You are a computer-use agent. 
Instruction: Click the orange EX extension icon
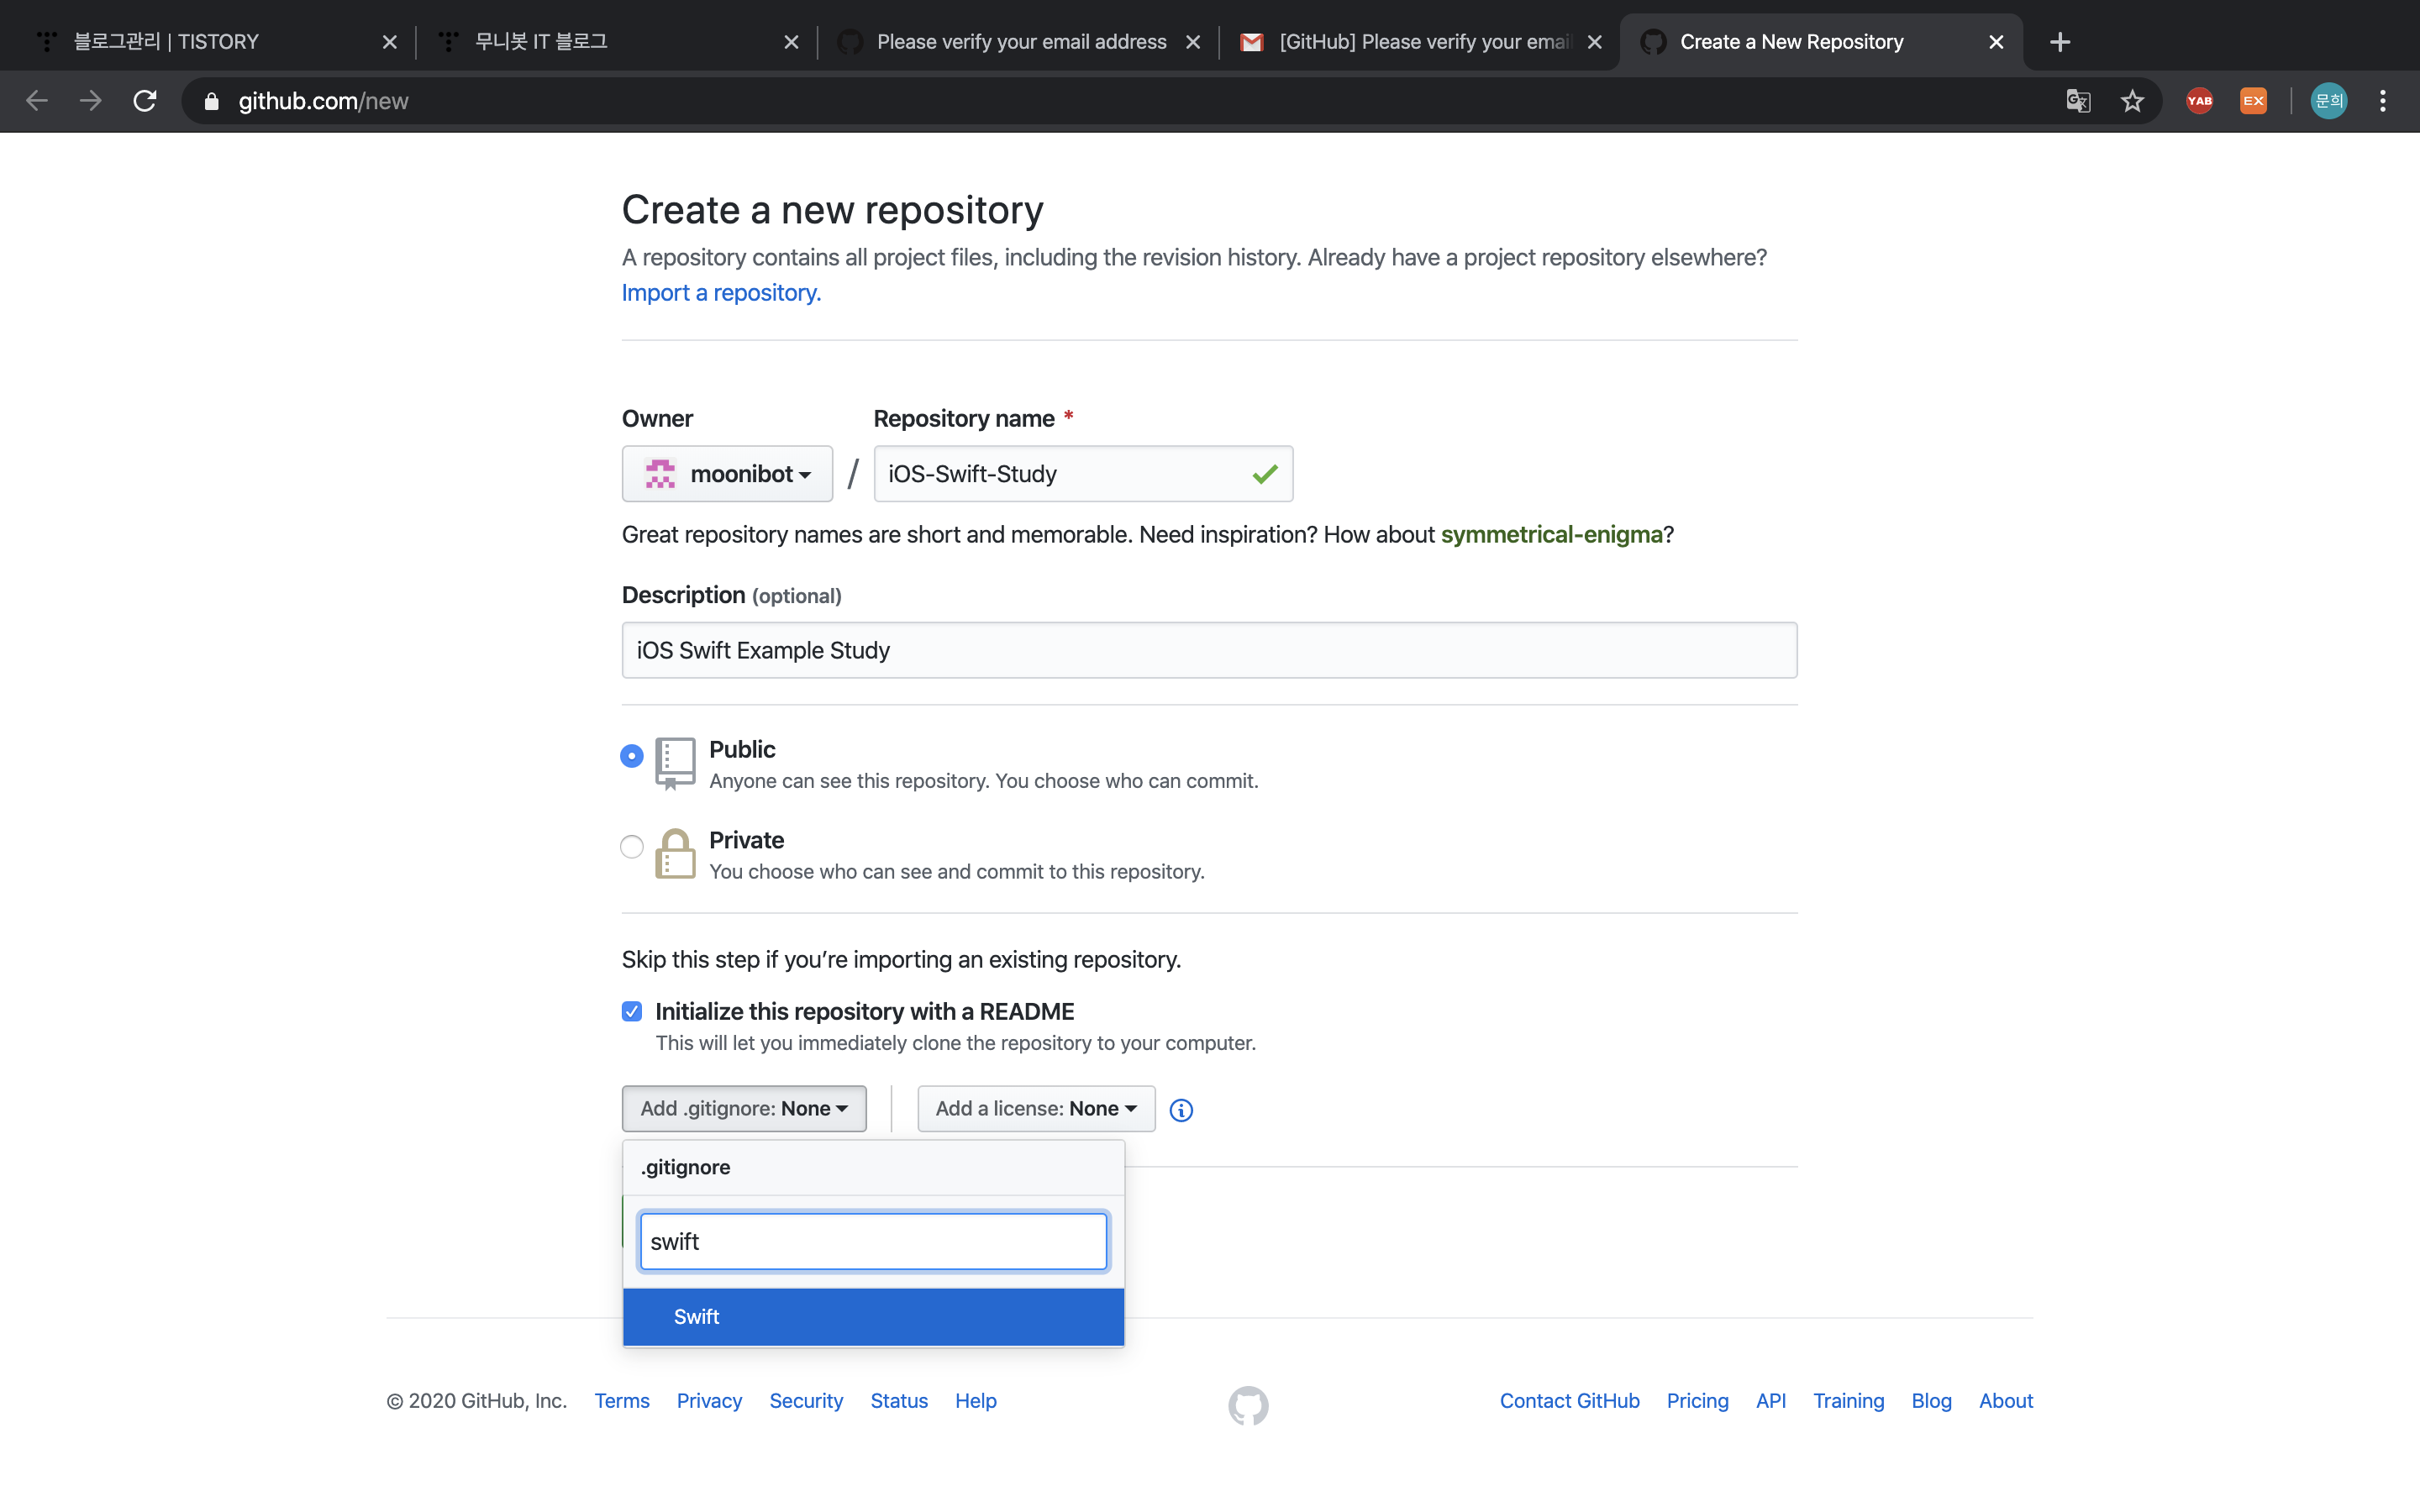pyautogui.click(x=2253, y=101)
